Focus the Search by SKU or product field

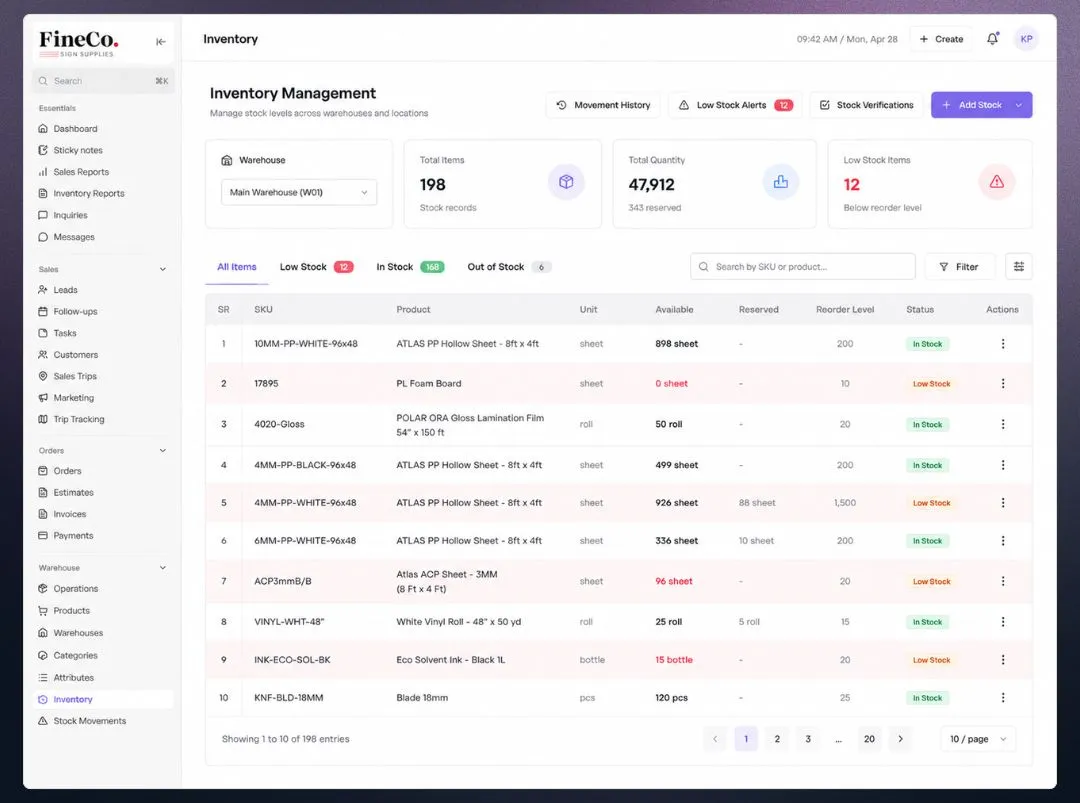(x=802, y=267)
